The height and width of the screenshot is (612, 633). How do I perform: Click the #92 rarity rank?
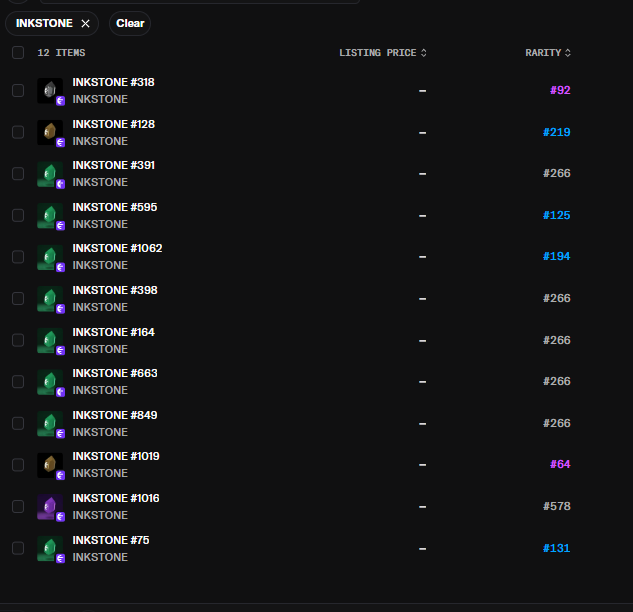pyautogui.click(x=560, y=90)
